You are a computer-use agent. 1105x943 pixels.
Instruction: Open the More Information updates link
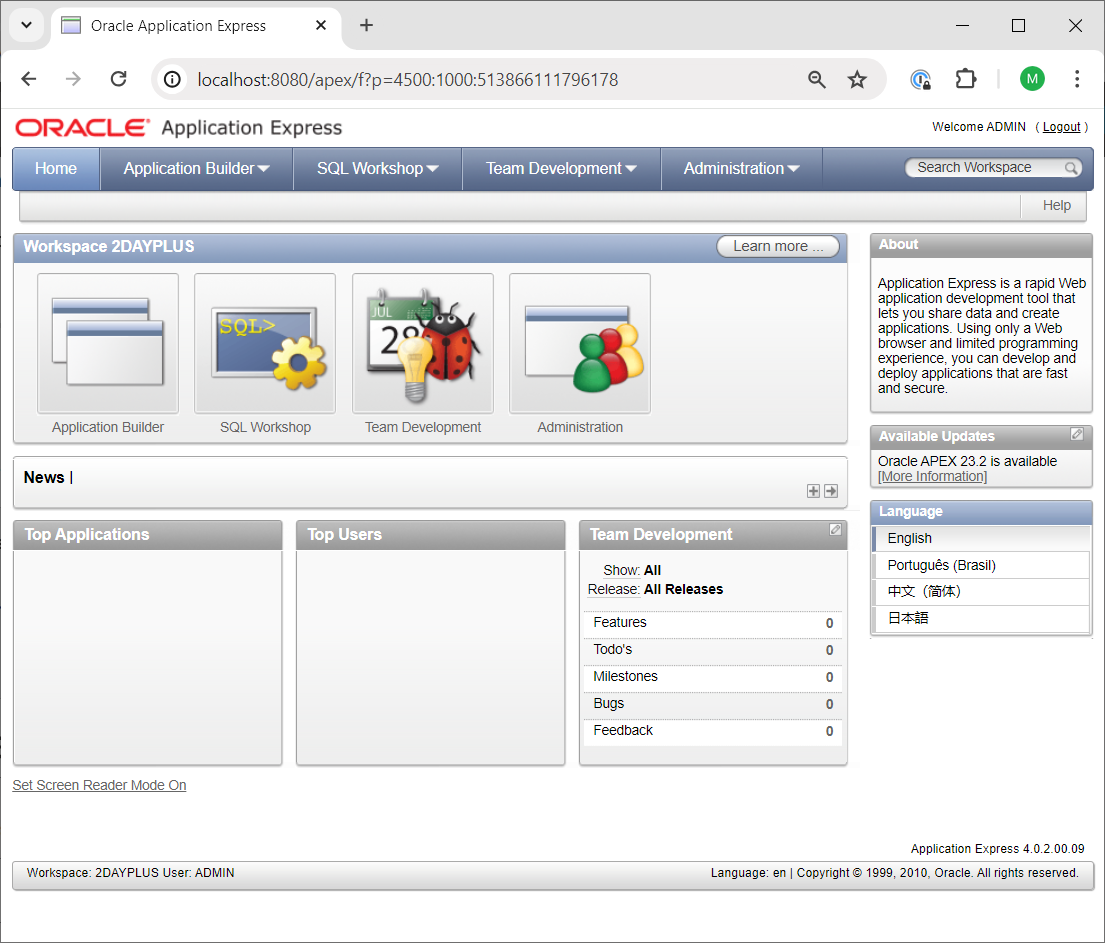pyautogui.click(x=932, y=476)
